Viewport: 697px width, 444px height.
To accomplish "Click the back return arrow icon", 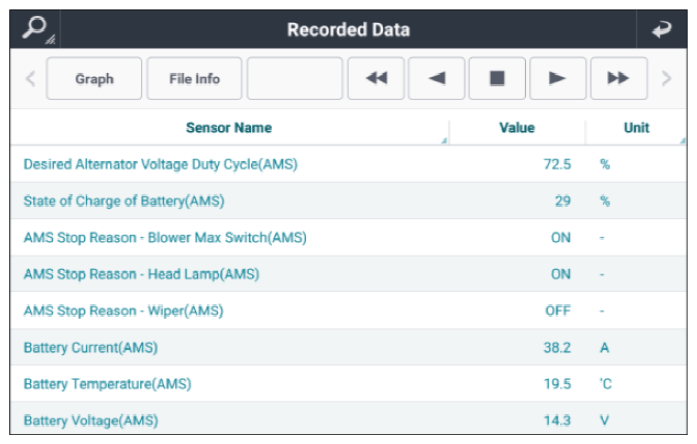I will [x=661, y=29].
